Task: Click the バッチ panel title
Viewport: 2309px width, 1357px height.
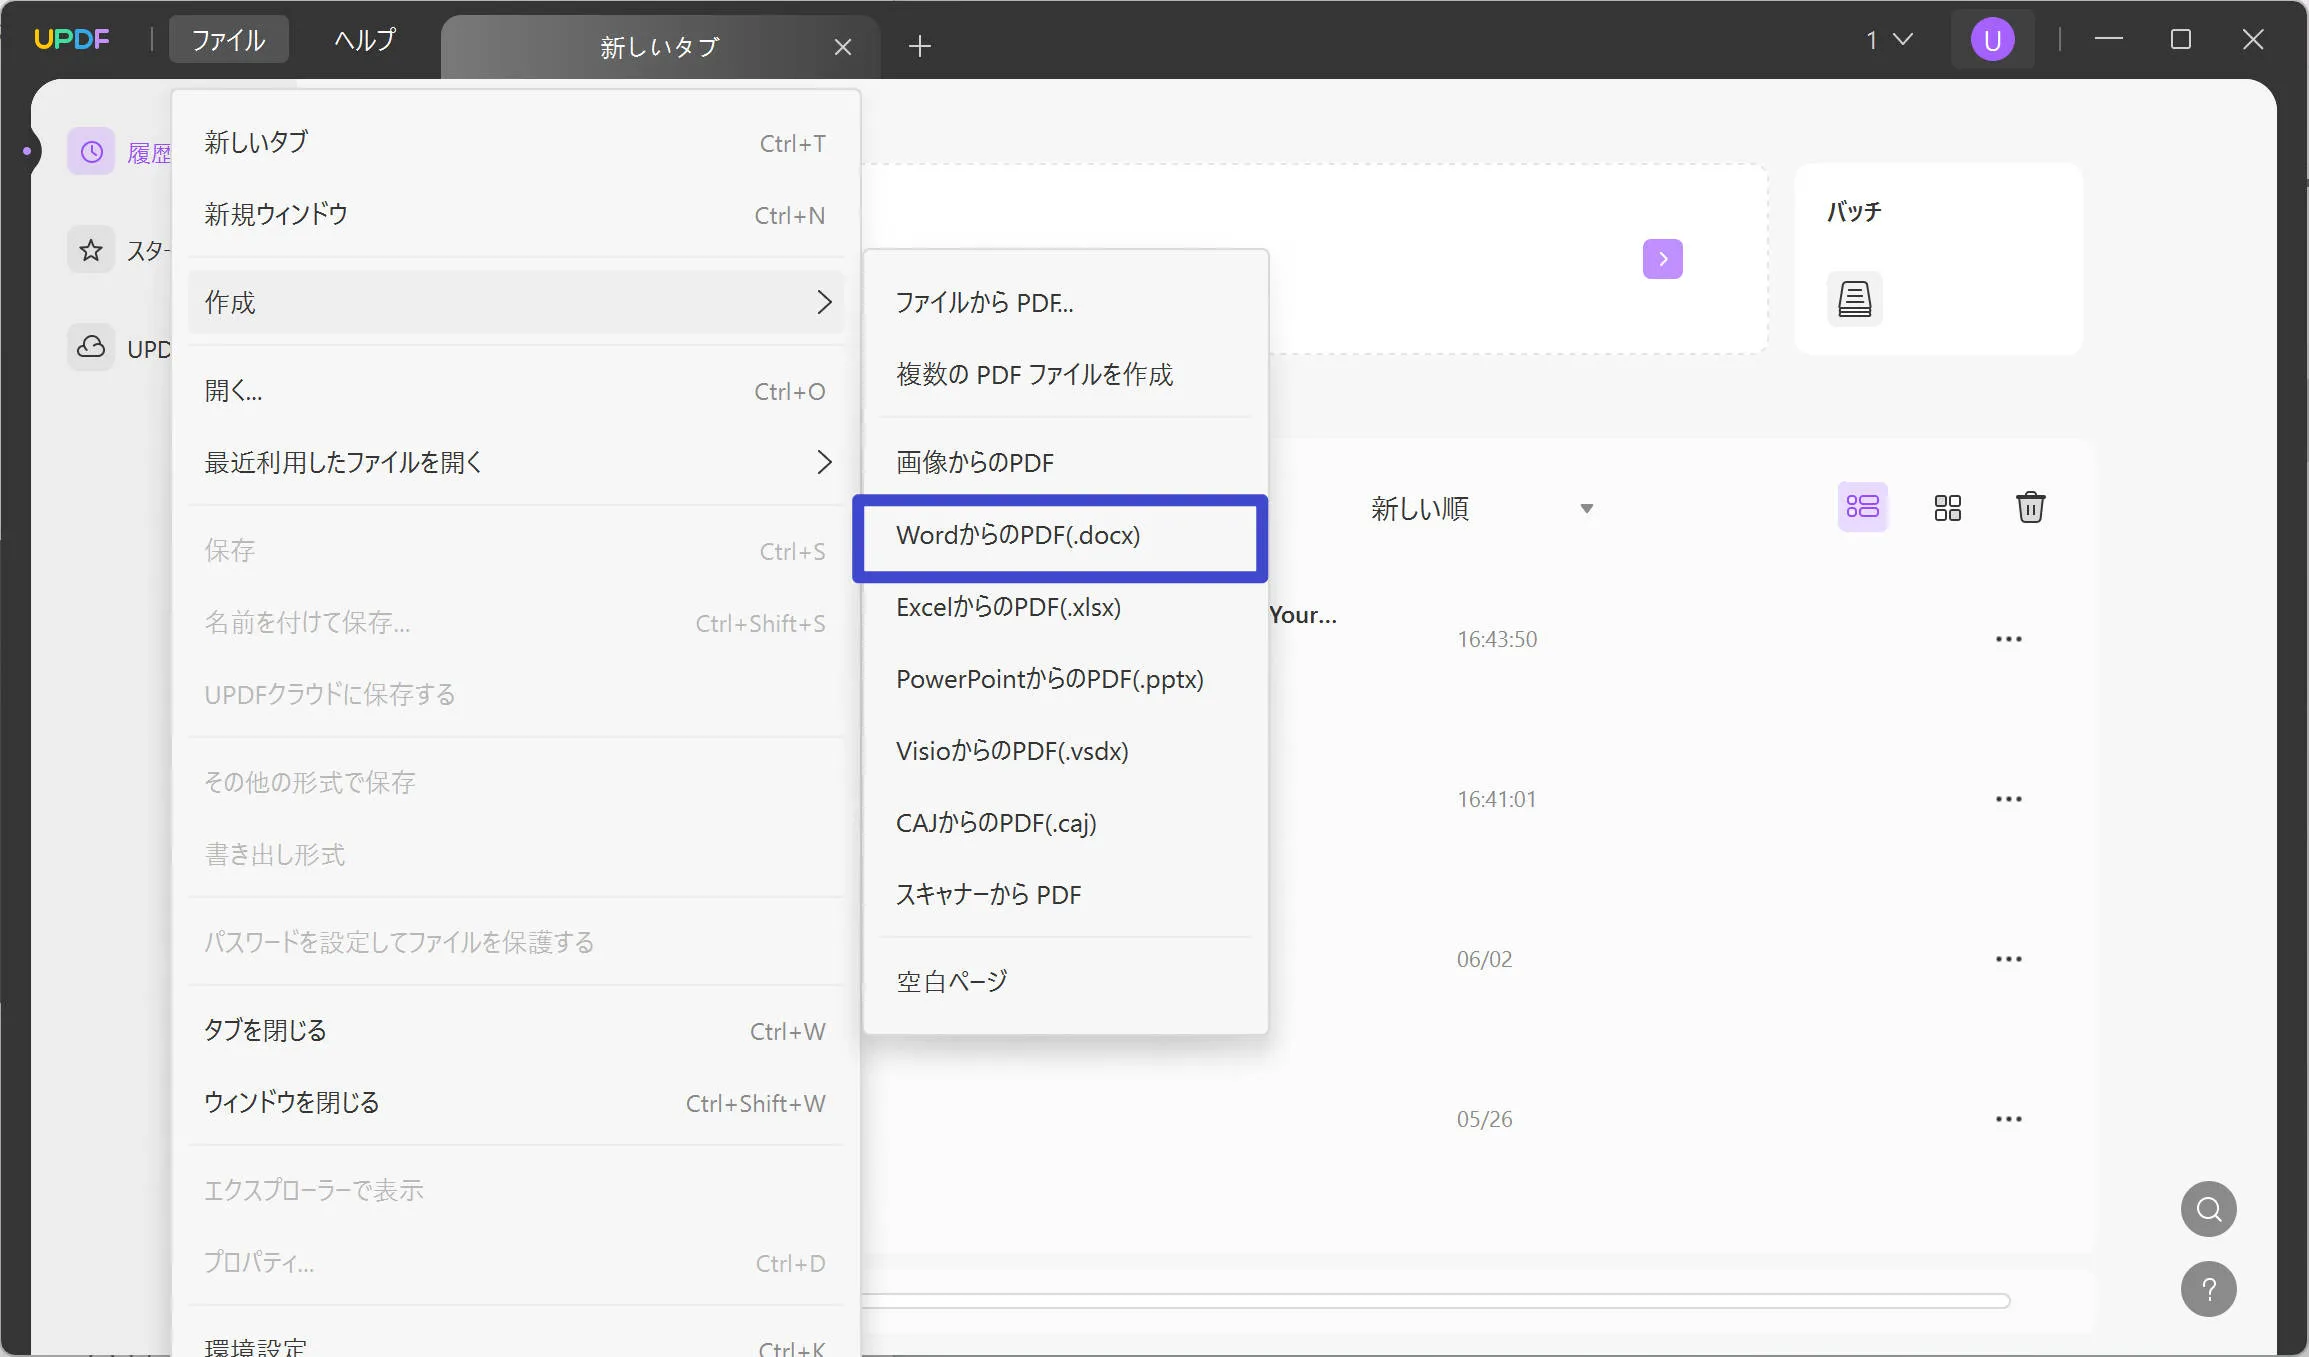Action: coord(1854,212)
